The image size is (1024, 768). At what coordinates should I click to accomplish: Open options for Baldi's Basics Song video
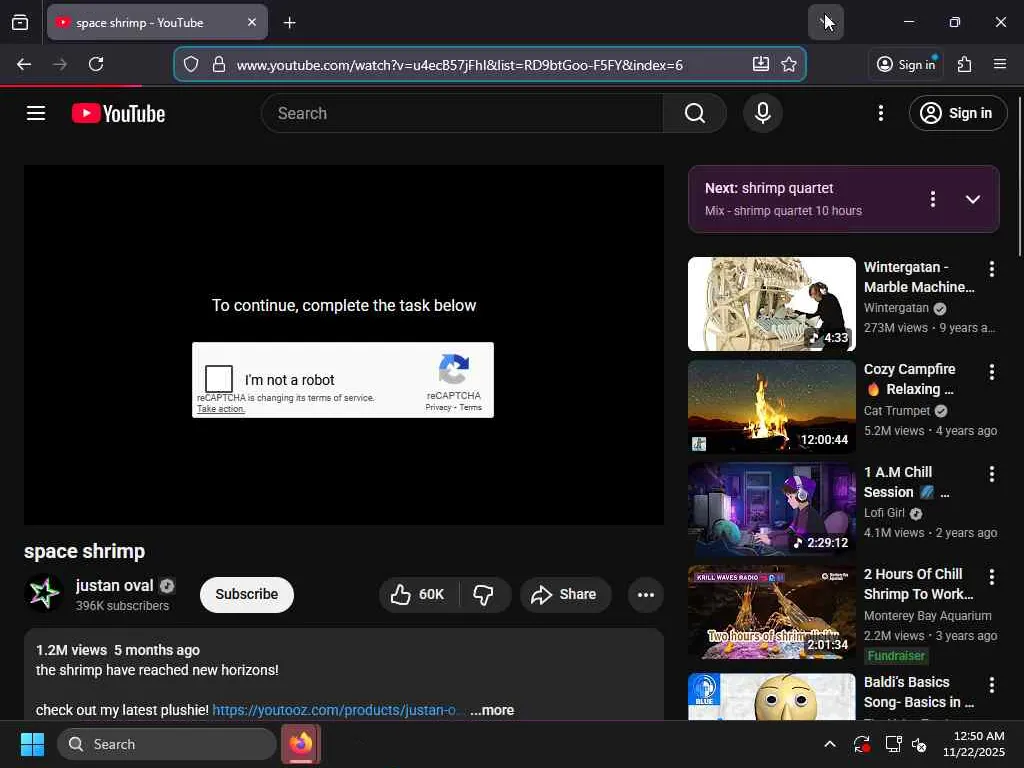(991, 684)
